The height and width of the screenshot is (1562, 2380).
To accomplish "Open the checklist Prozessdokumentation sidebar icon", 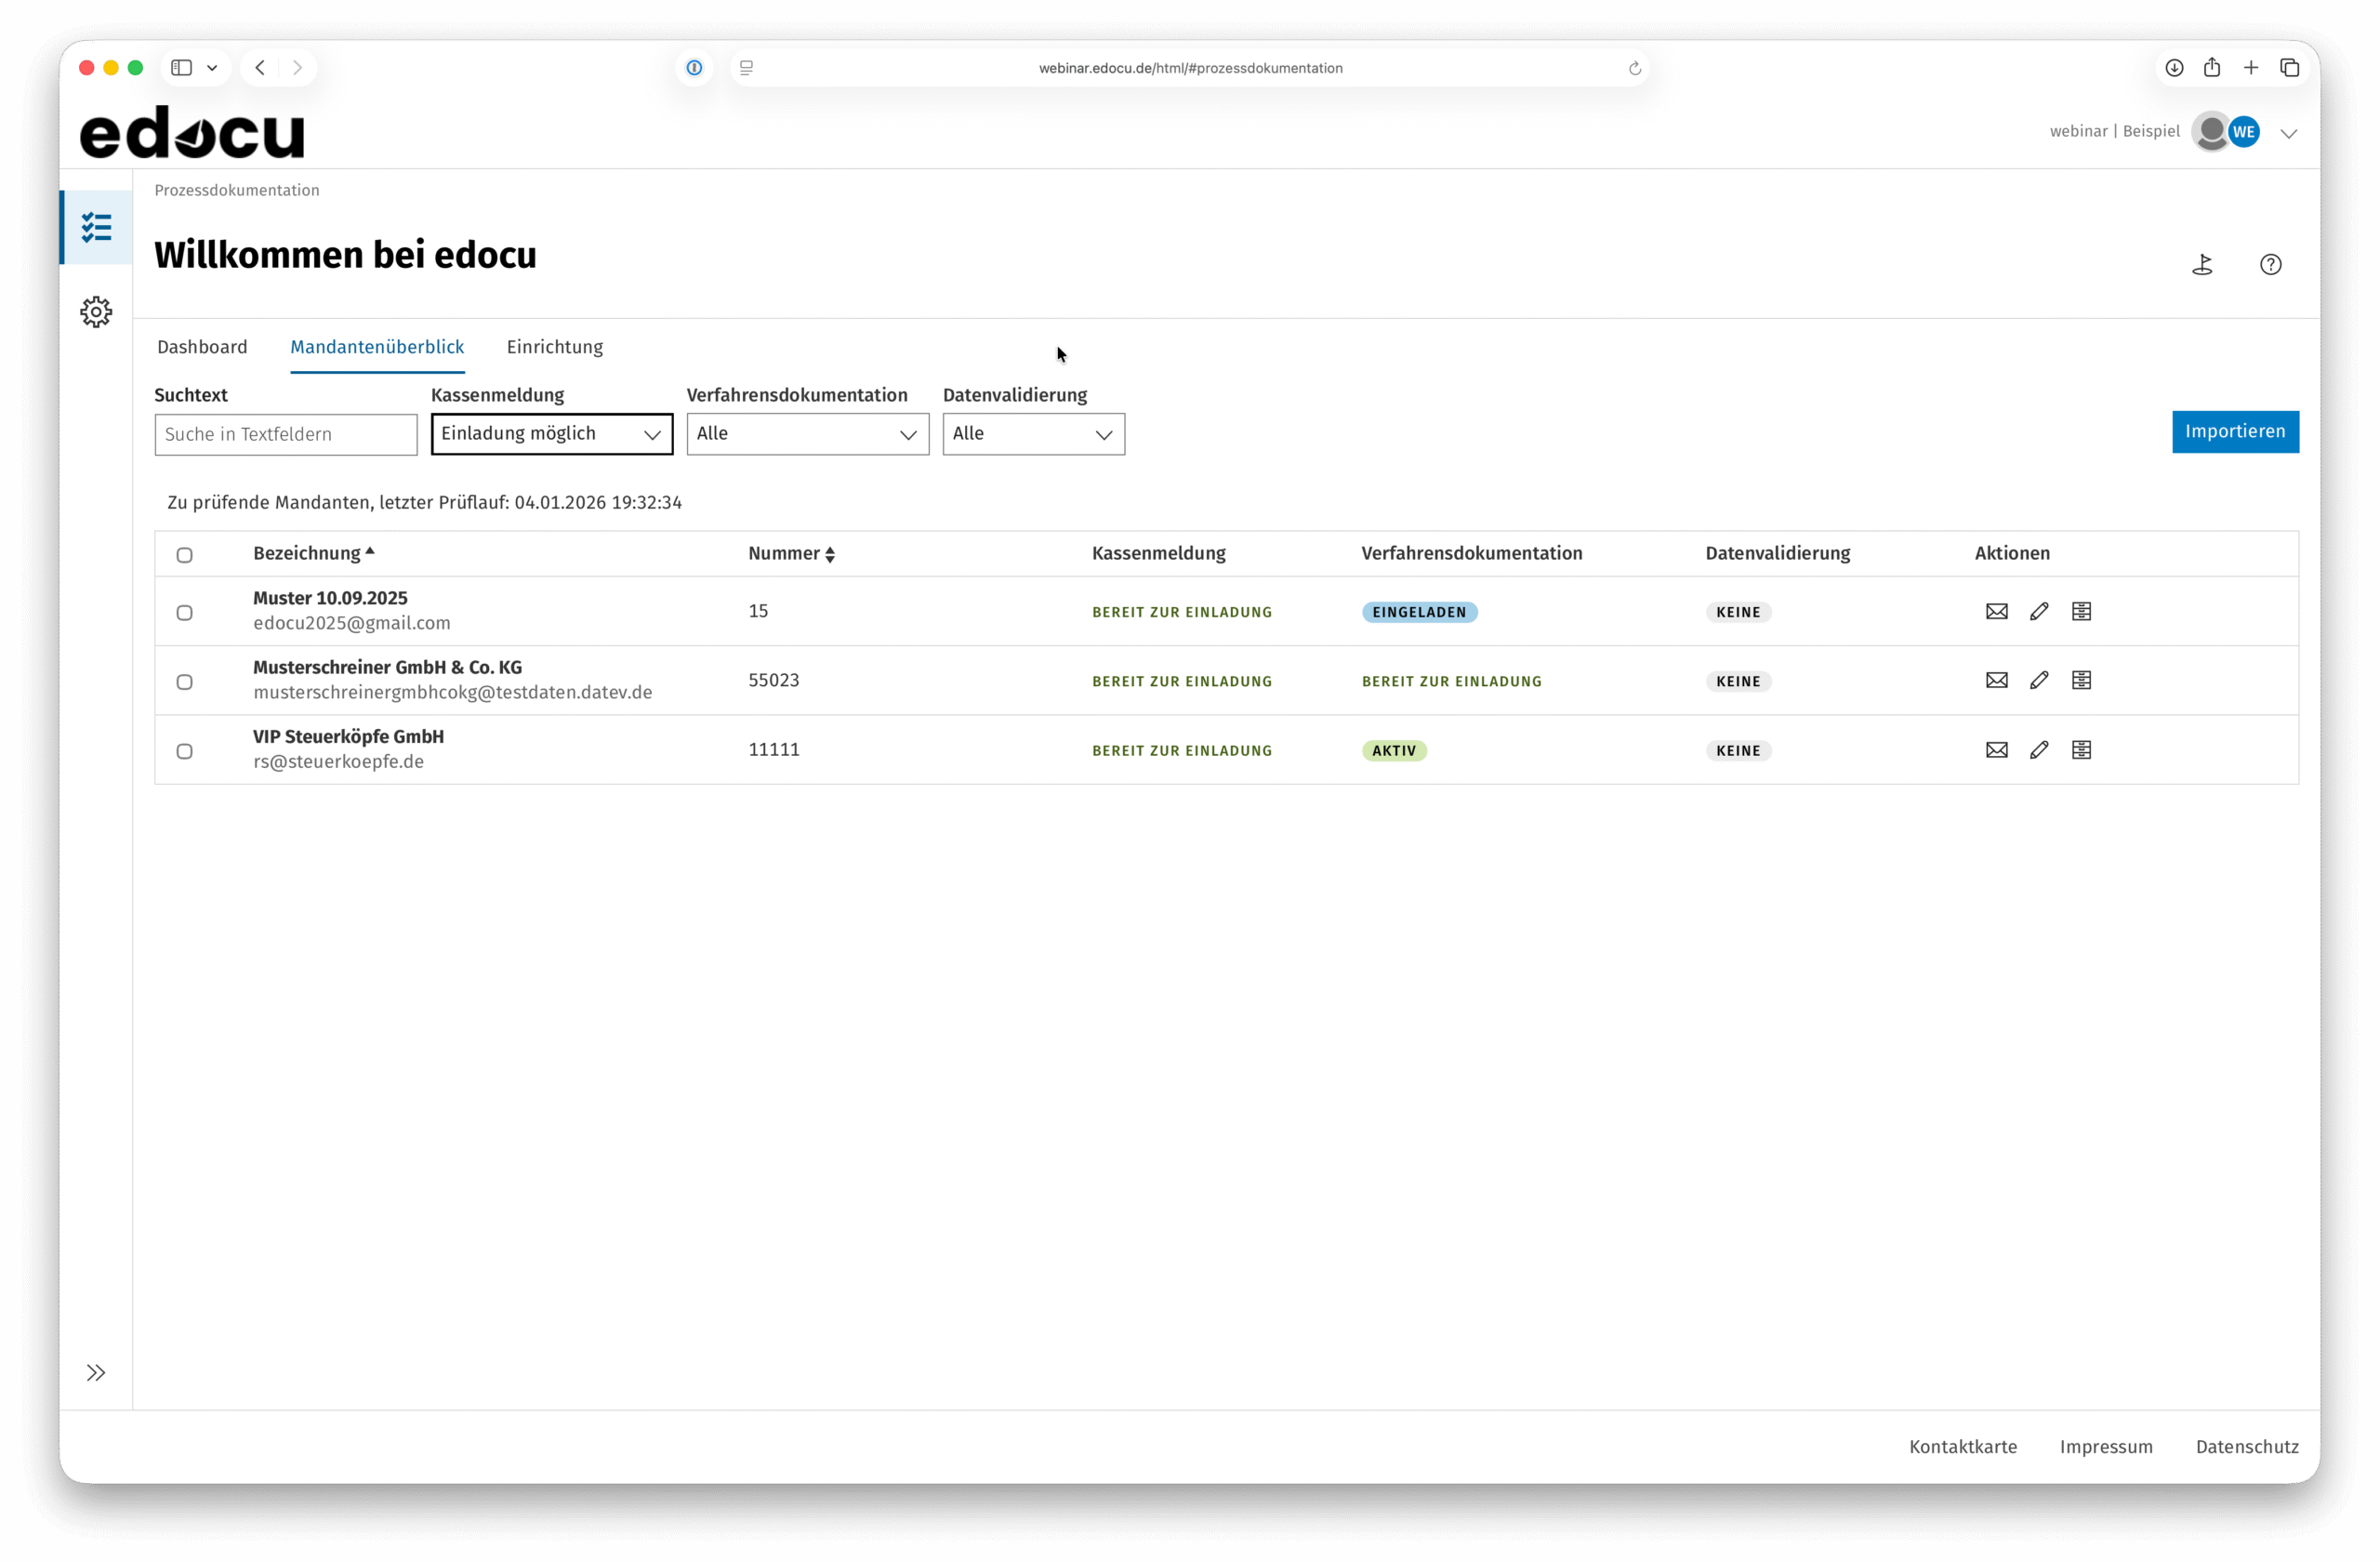I will [x=96, y=228].
